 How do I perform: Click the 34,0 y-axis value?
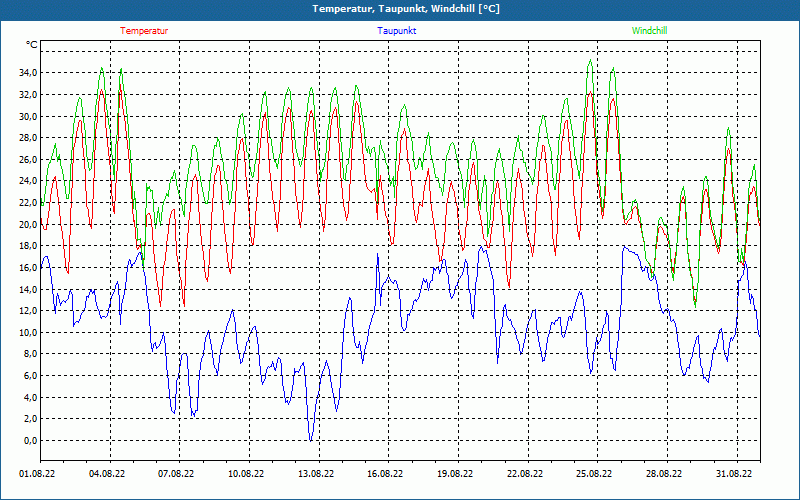click(x=28, y=73)
